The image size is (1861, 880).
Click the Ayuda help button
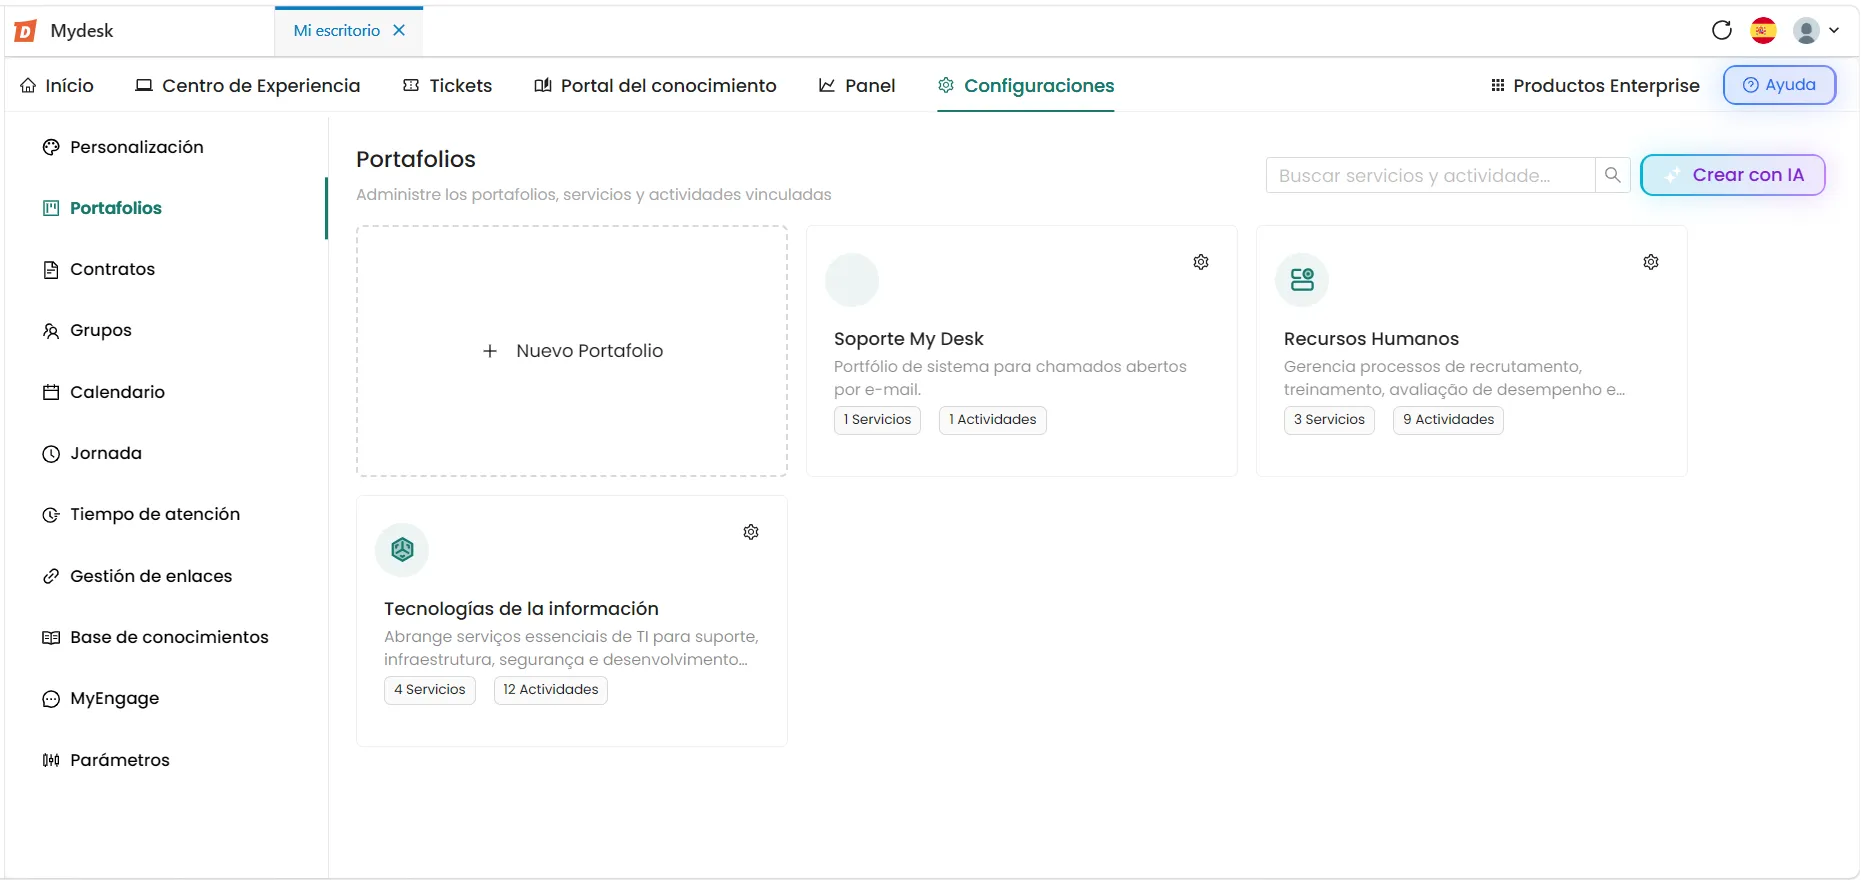click(1779, 85)
